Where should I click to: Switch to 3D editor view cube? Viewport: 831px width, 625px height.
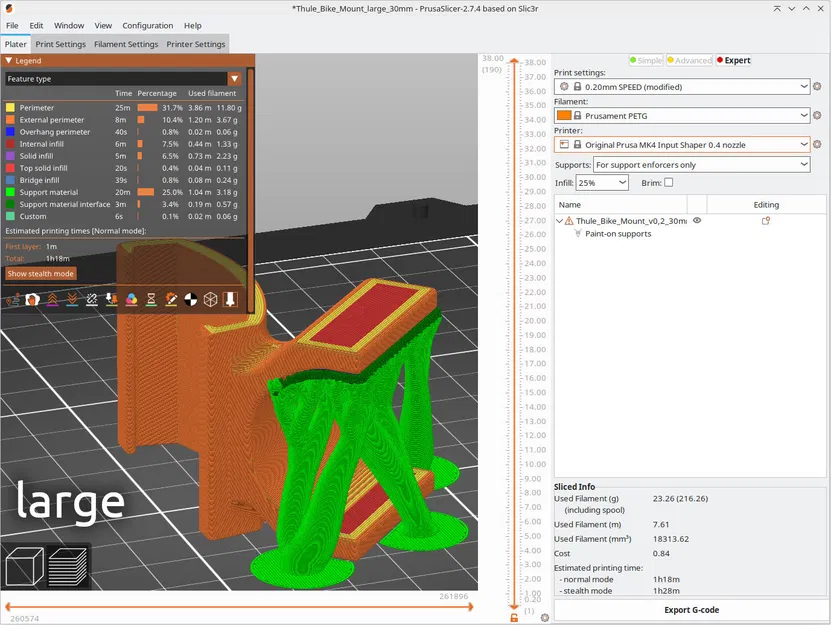click(24, 567)
